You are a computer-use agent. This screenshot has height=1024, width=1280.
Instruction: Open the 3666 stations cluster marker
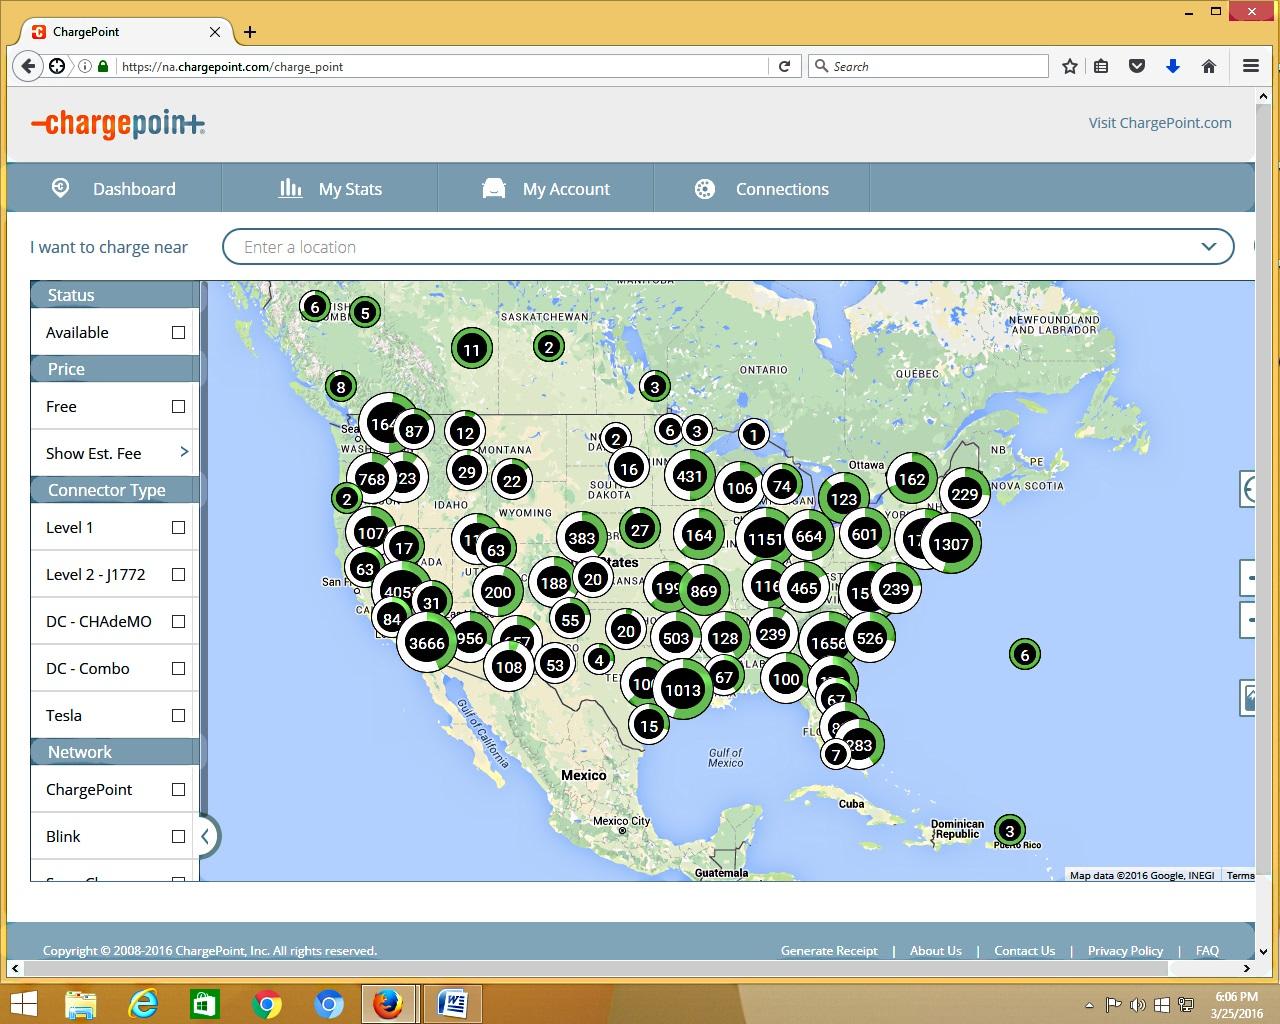click(x=427, y=643)
